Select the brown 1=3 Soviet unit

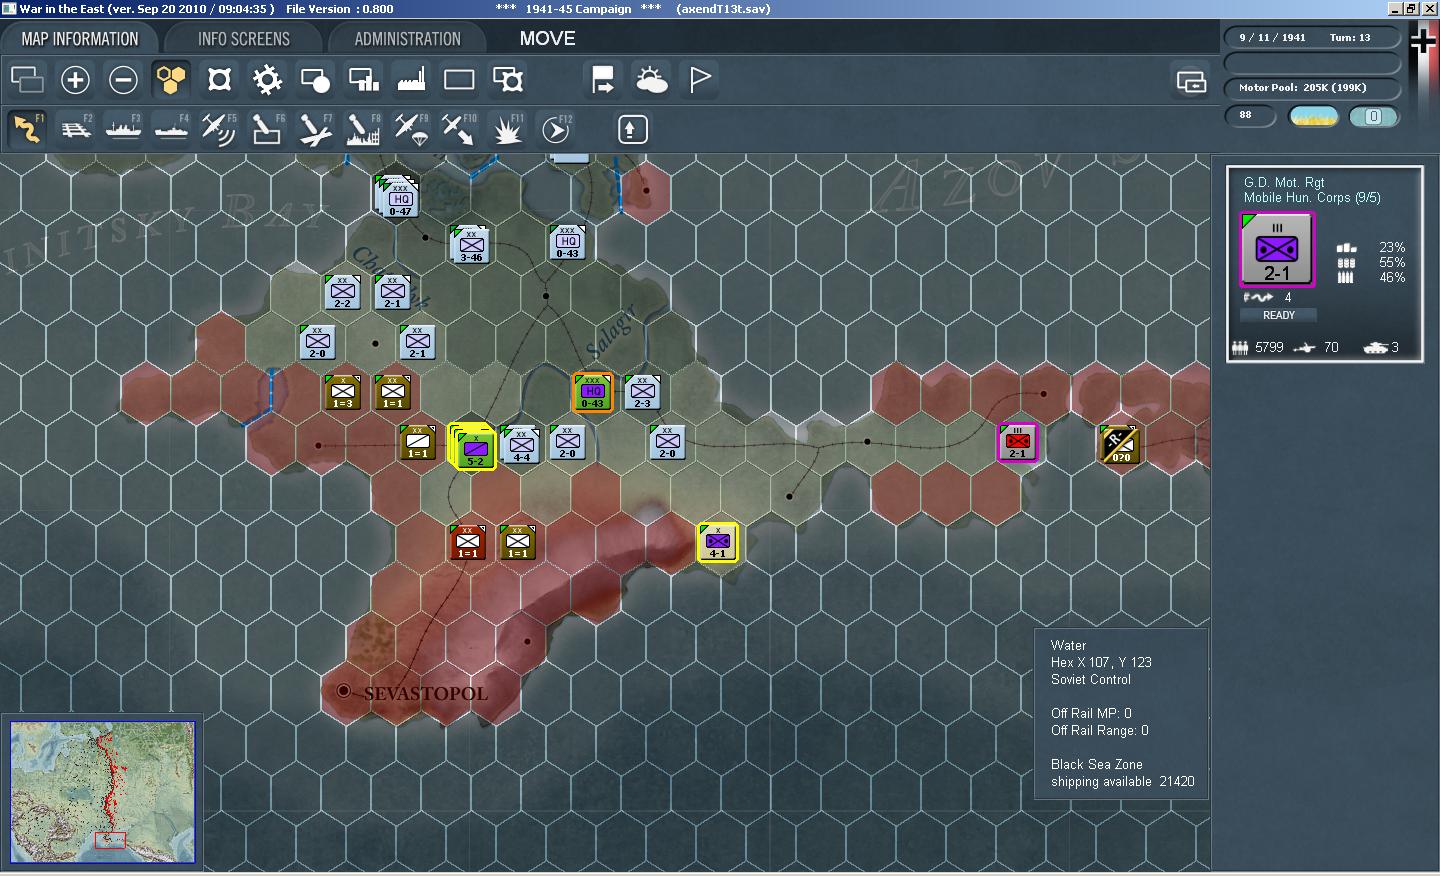tap(343, 392)
